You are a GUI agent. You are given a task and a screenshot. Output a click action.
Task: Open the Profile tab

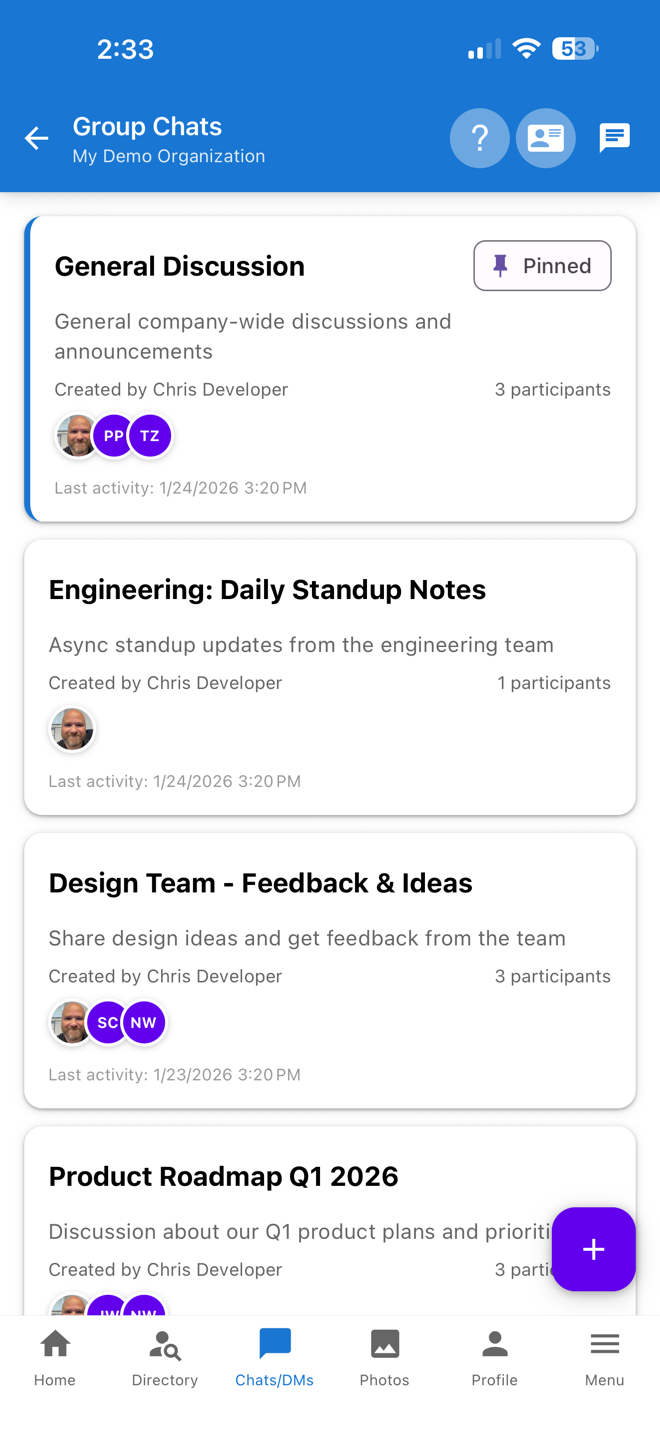click(495, 1358)
